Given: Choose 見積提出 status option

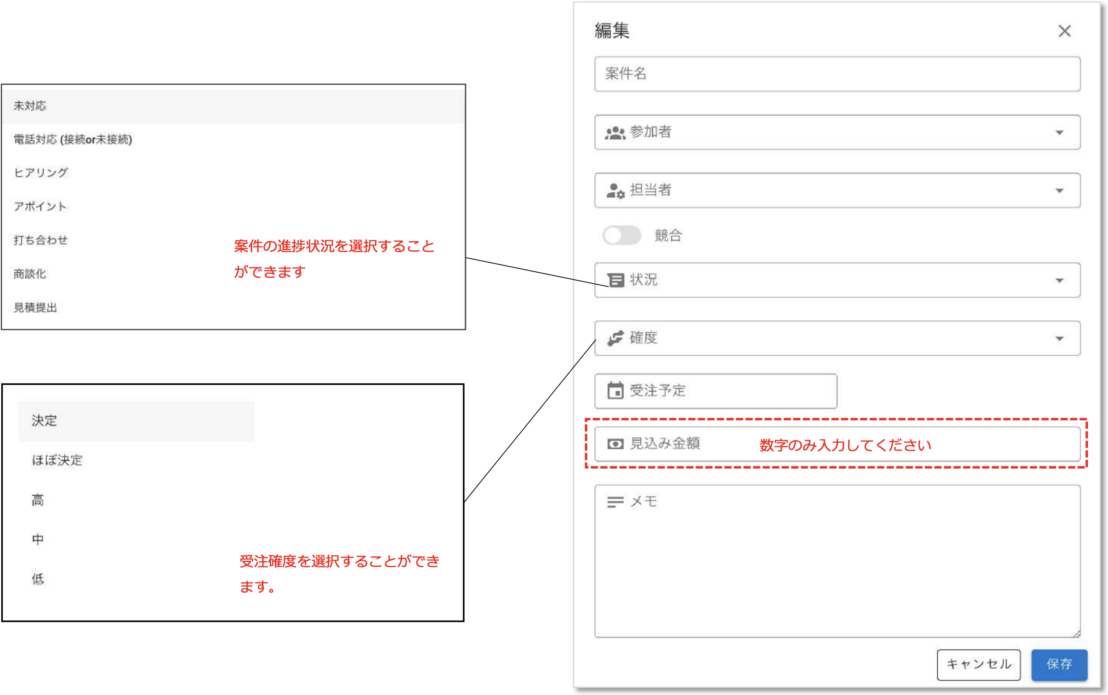Looking at the screenshot, I should (x=233, y=308).
